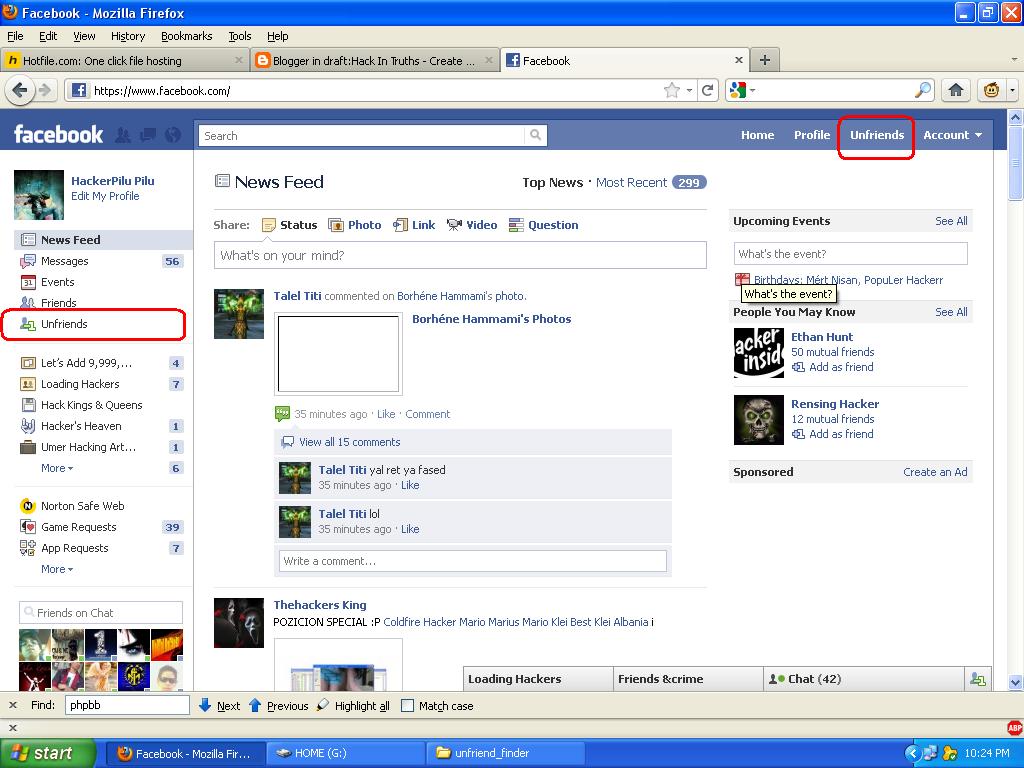Click Unfriends in the top navigation
The height and width of the screenshot is (768, 1024).
pyautogui.click(x=876, y=135)
